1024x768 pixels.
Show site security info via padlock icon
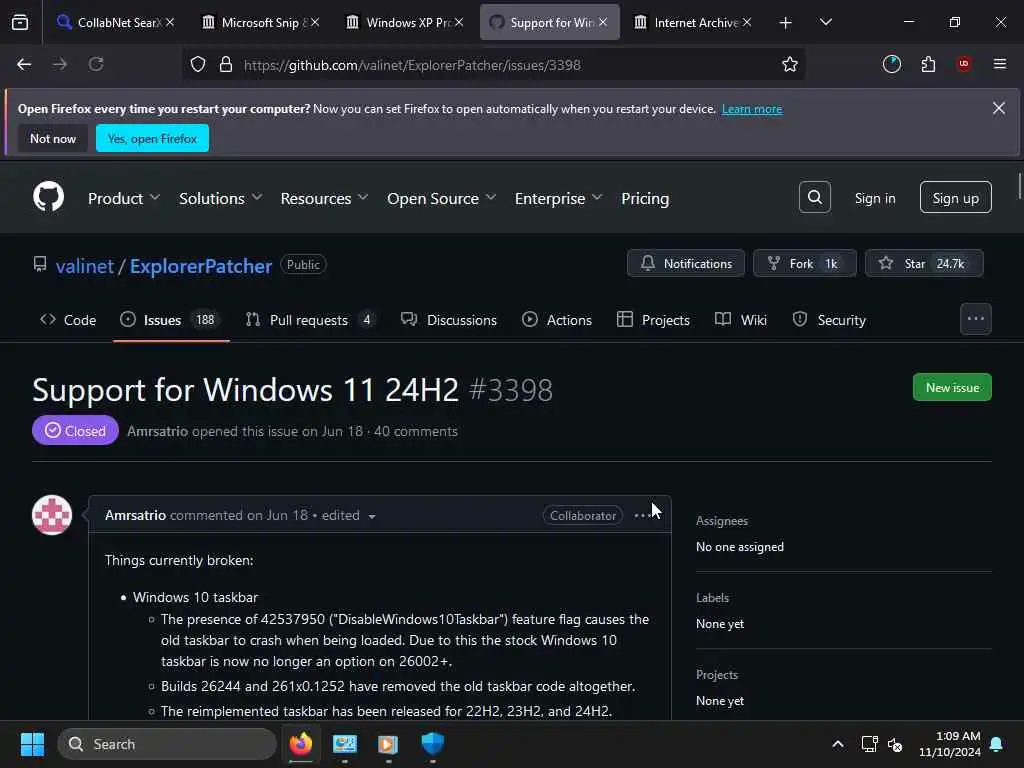pyautogui.click(x=226, y=64)
